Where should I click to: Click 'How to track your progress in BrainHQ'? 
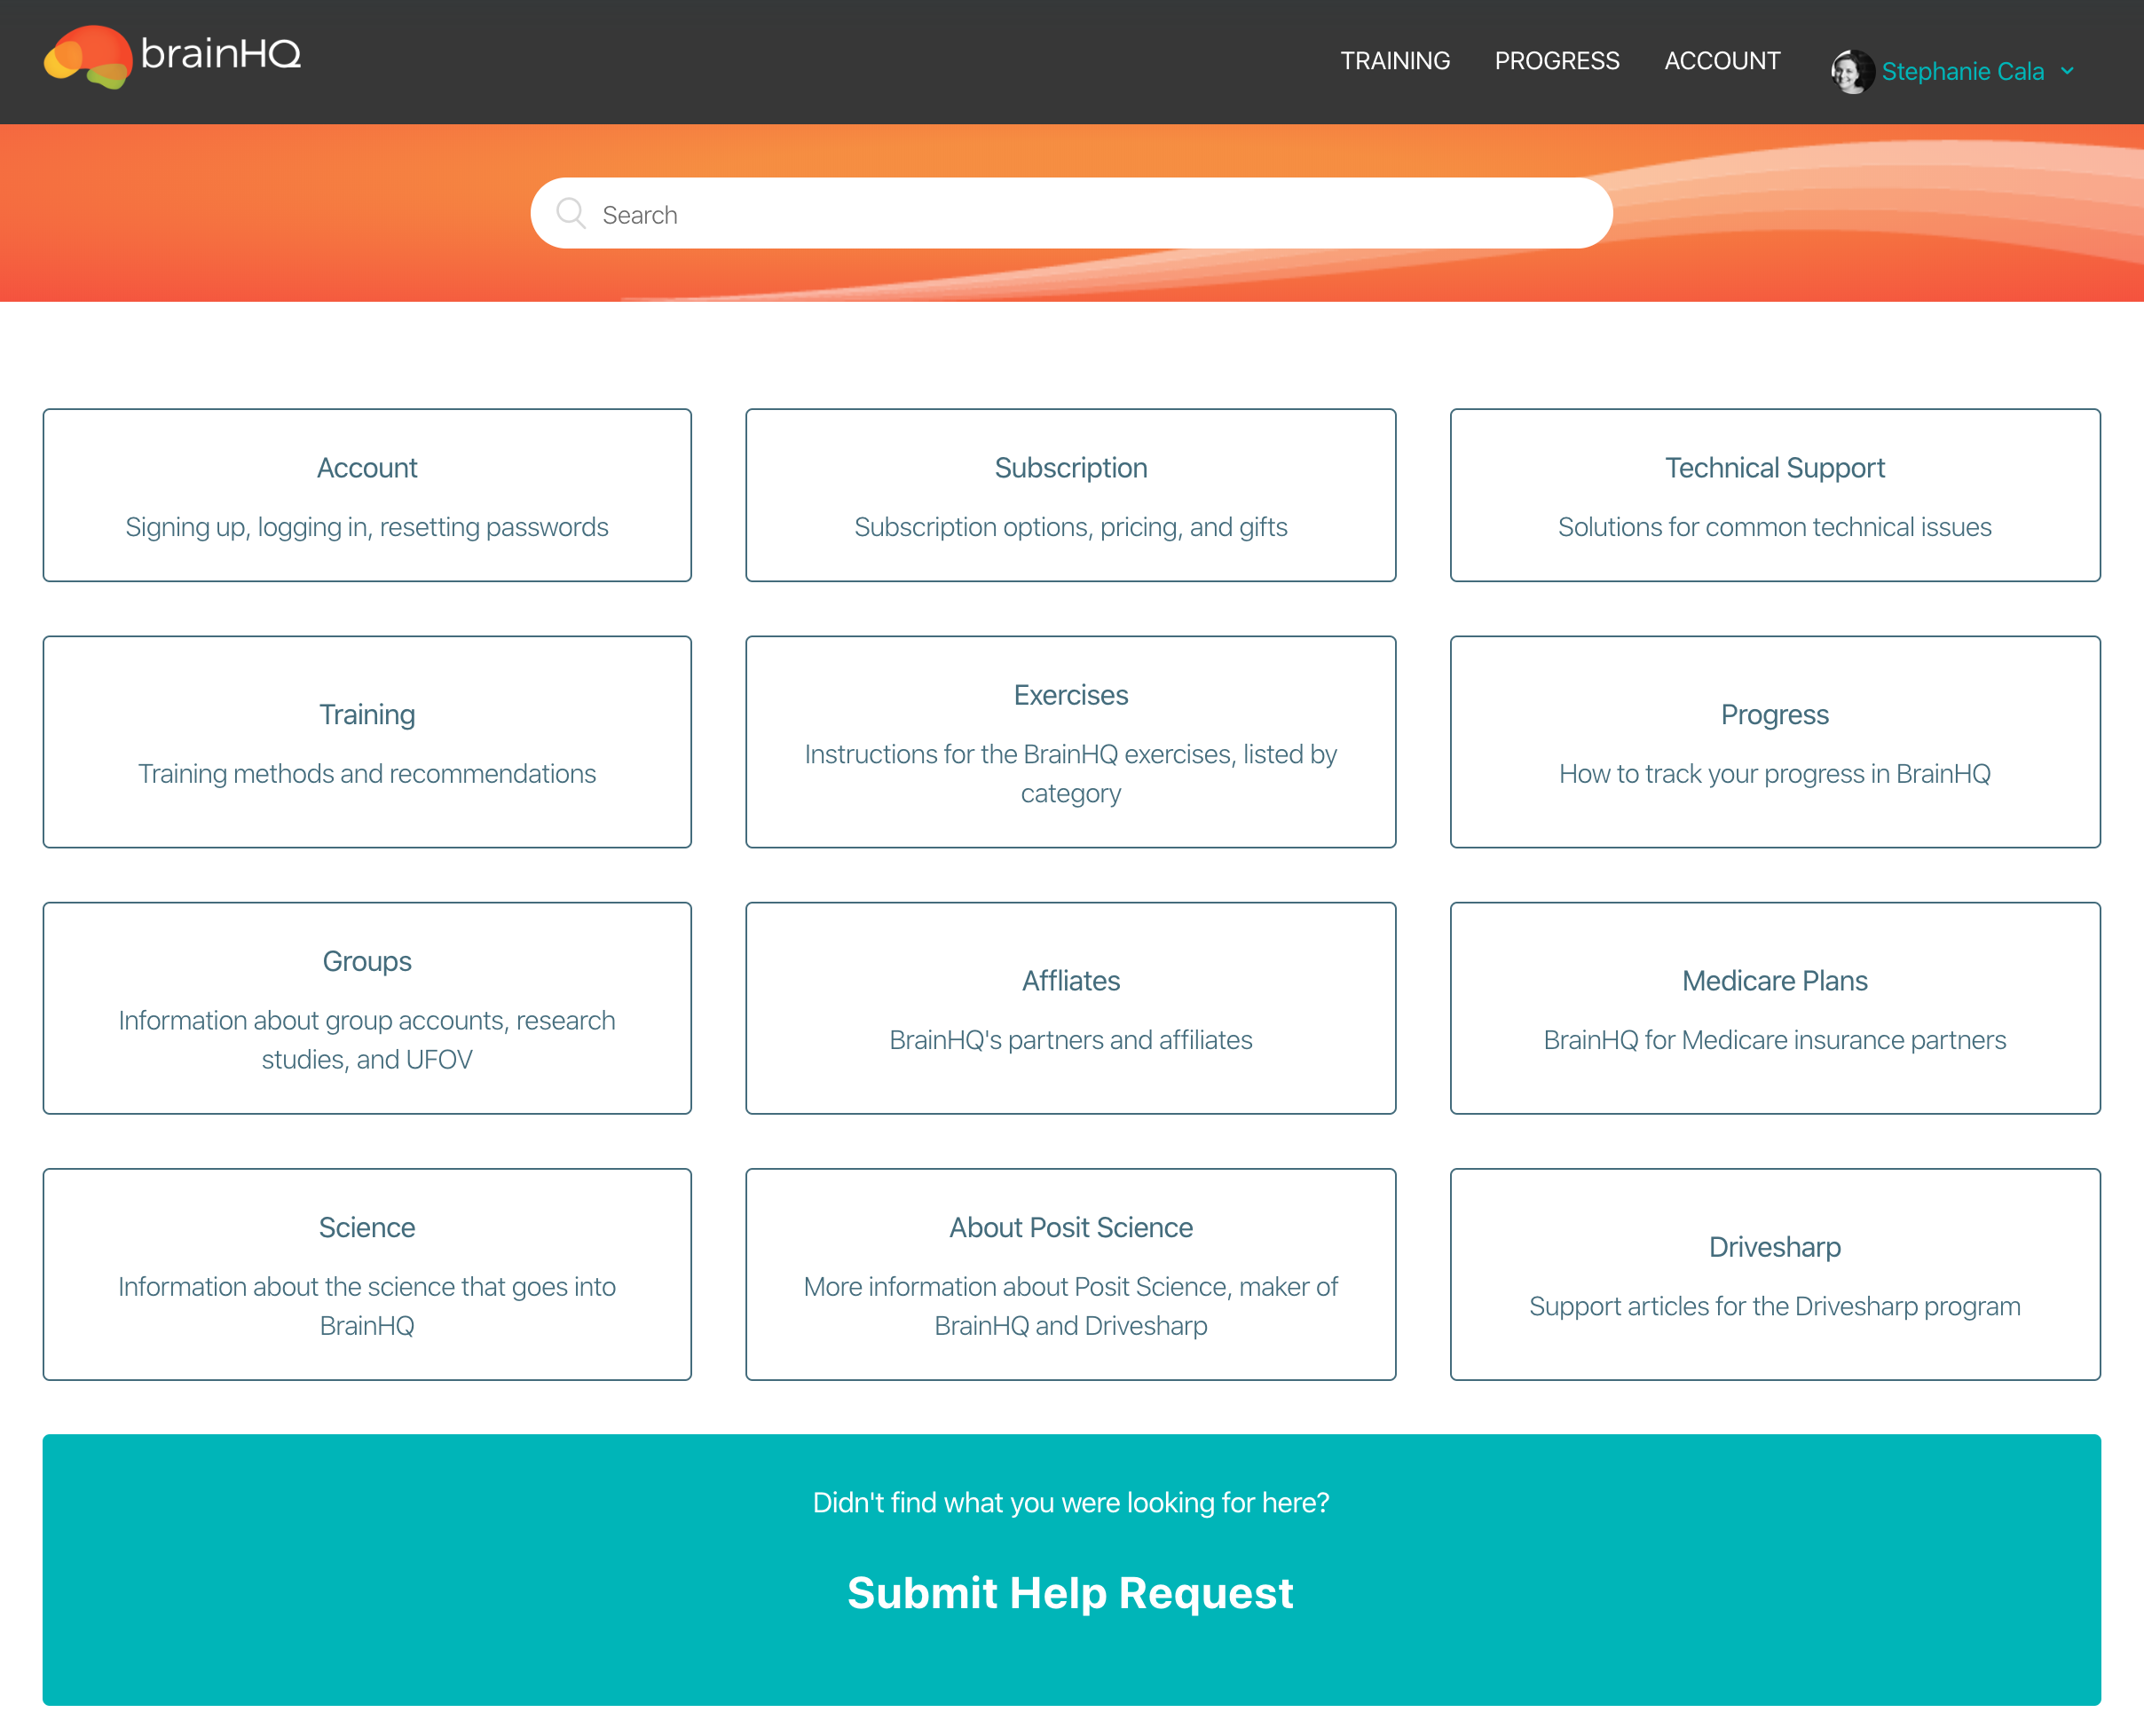click(1775, 774)
